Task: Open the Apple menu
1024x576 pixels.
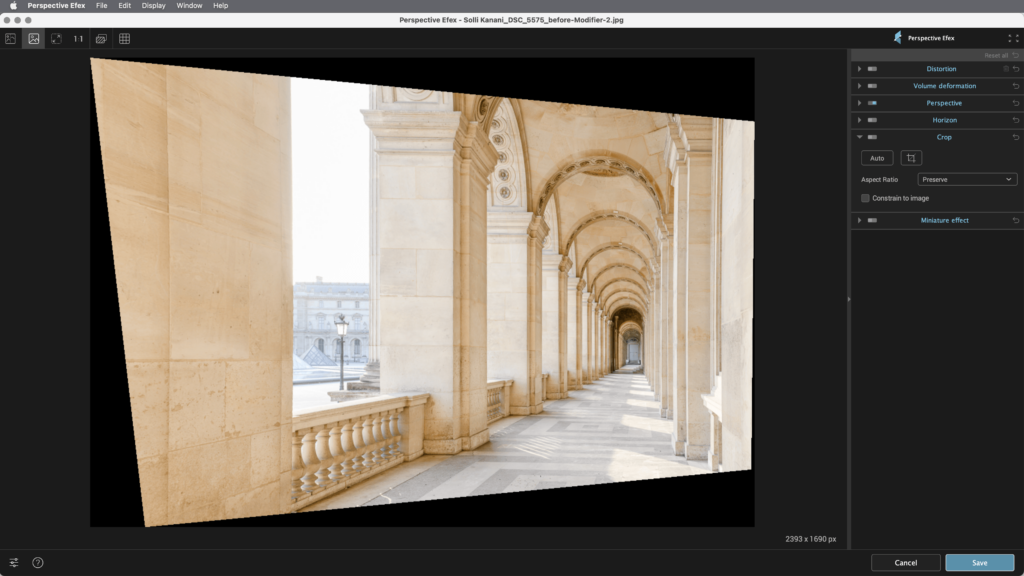Action: [13, 5]
